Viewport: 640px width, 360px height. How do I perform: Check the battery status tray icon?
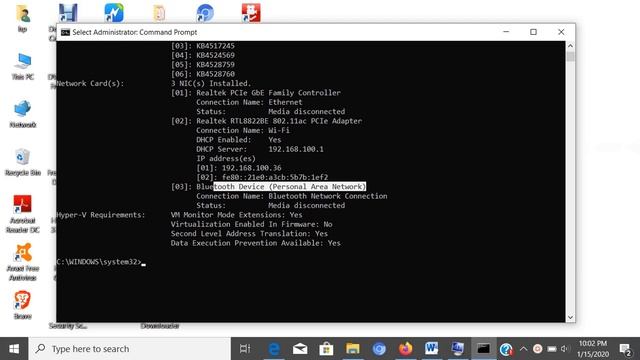552,349
